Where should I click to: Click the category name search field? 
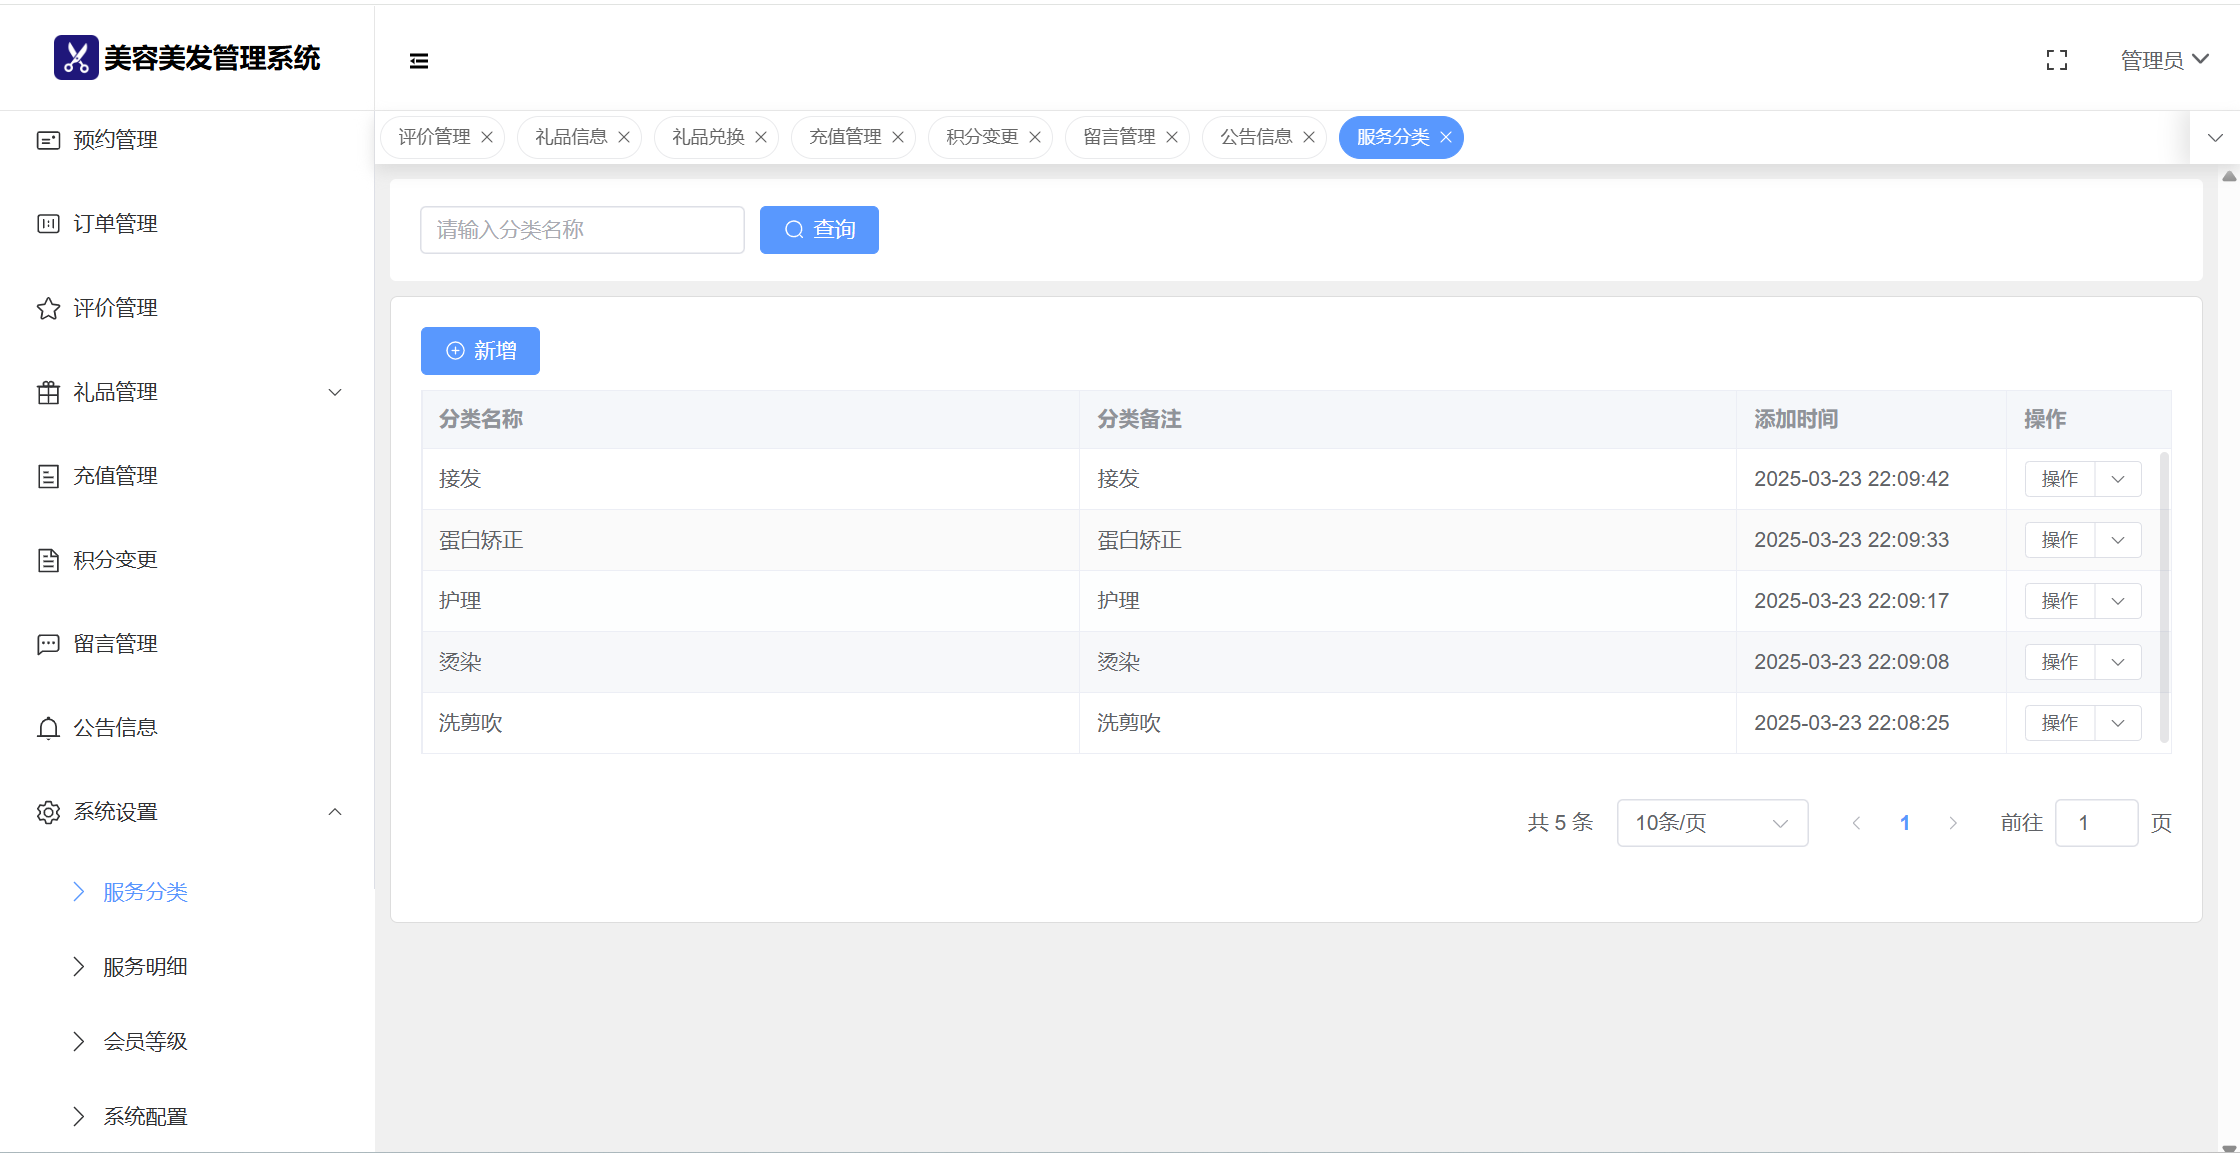[582, 230]
